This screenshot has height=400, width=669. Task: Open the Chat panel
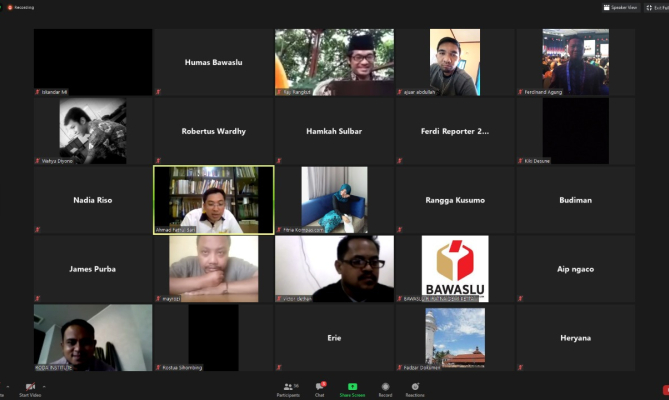point(320,388)
